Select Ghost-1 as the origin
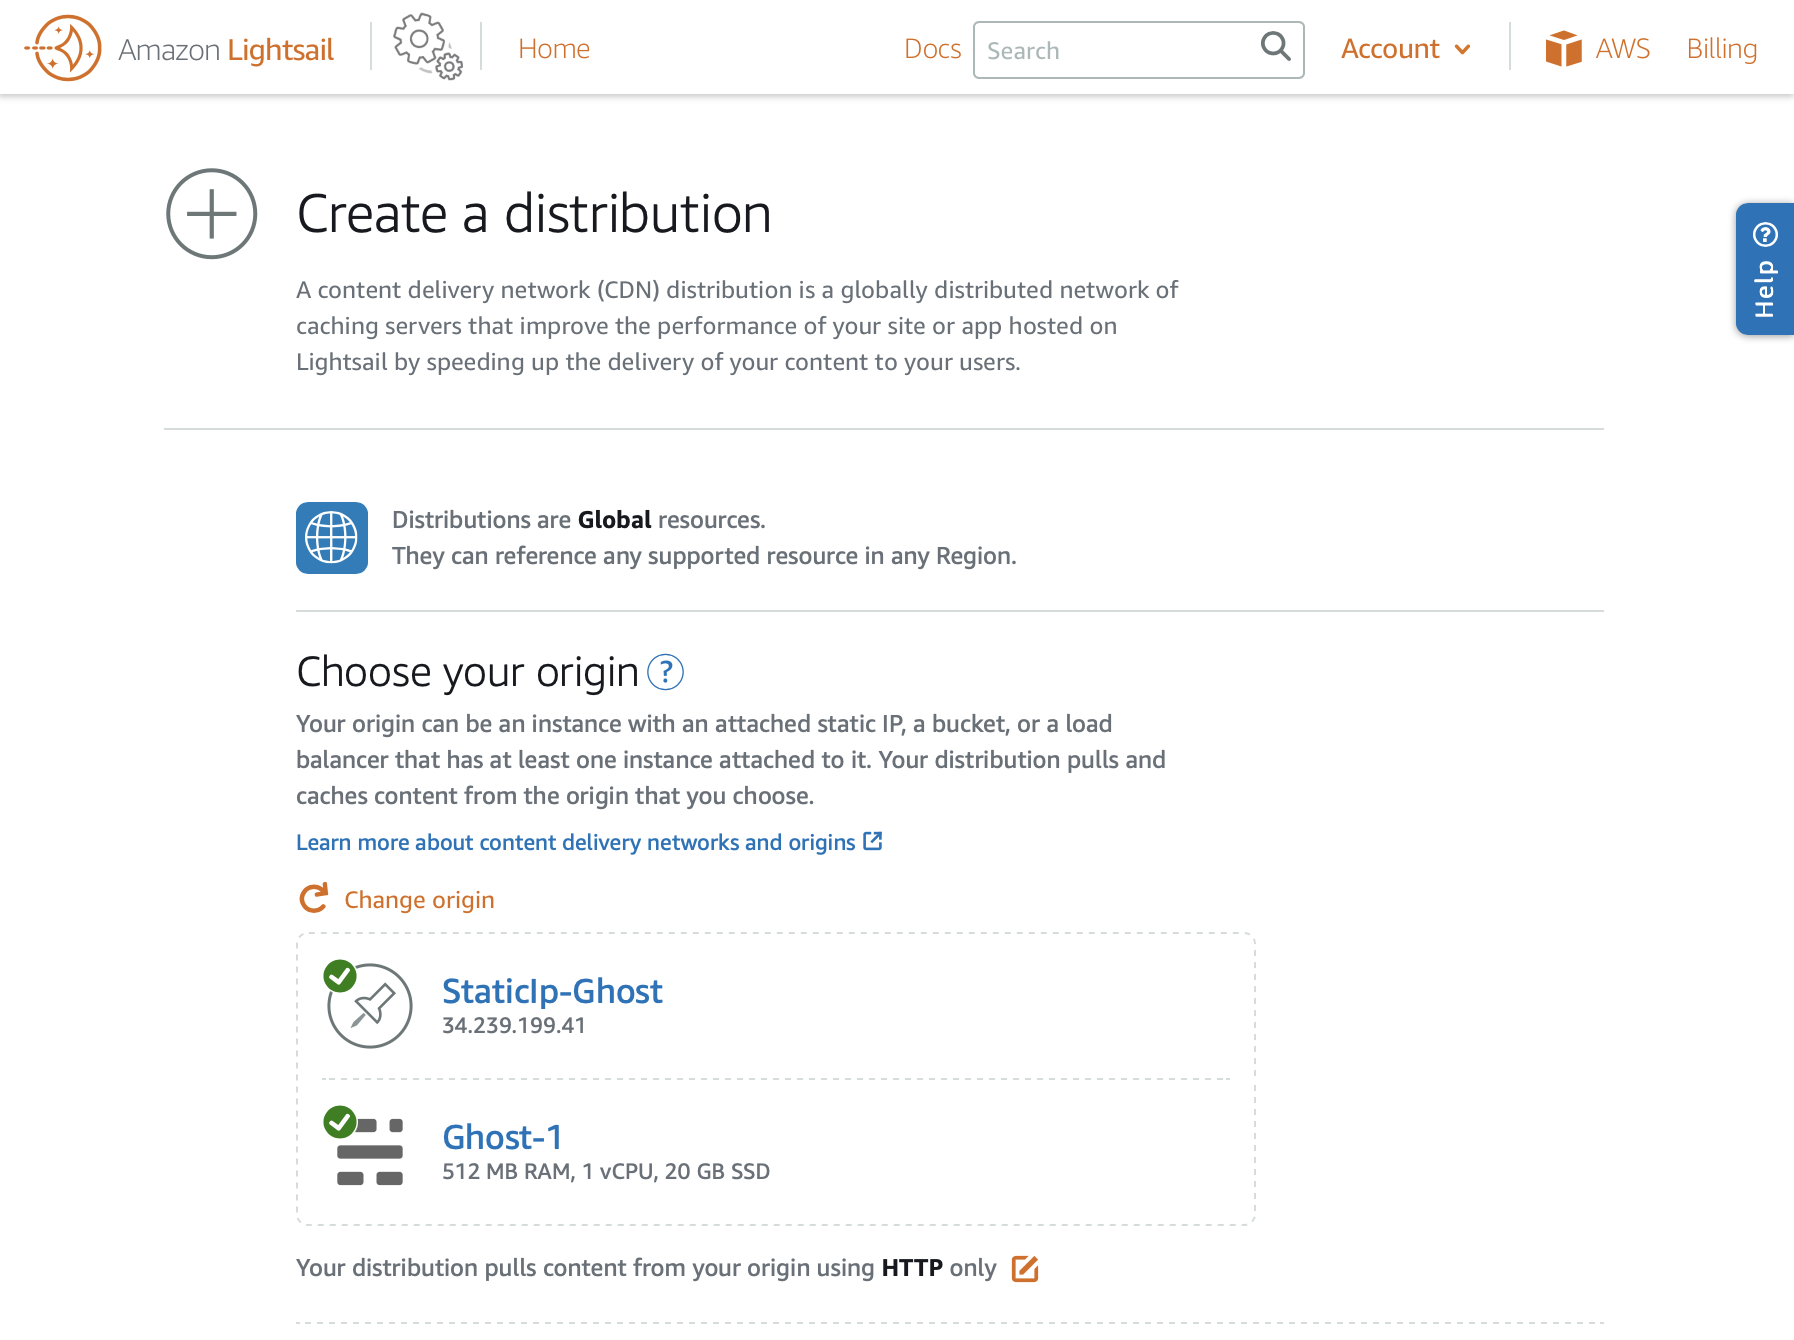The height and width of the screenshot is (1340, 1794). (502, 1137)
